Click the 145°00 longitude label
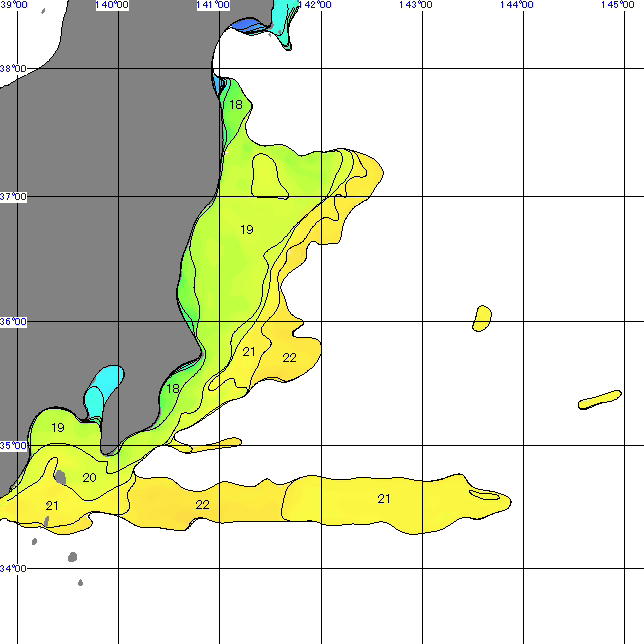This screenshot has height=644, width=644. 617,5
